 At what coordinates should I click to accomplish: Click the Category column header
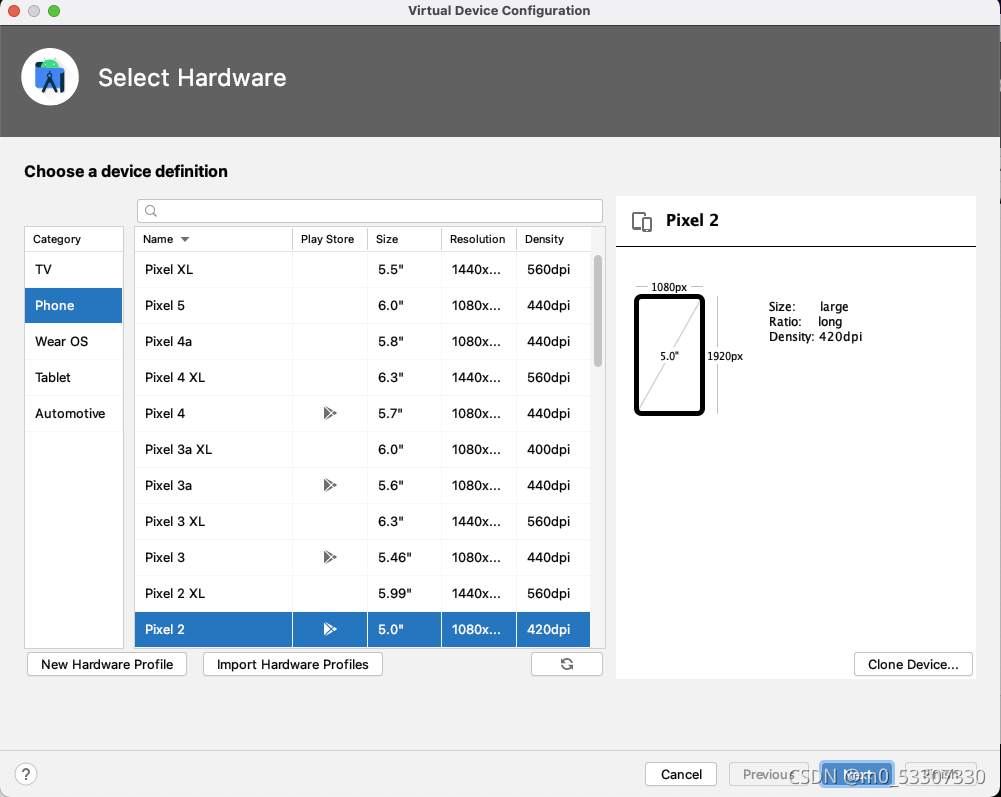(x=73, y=239)
